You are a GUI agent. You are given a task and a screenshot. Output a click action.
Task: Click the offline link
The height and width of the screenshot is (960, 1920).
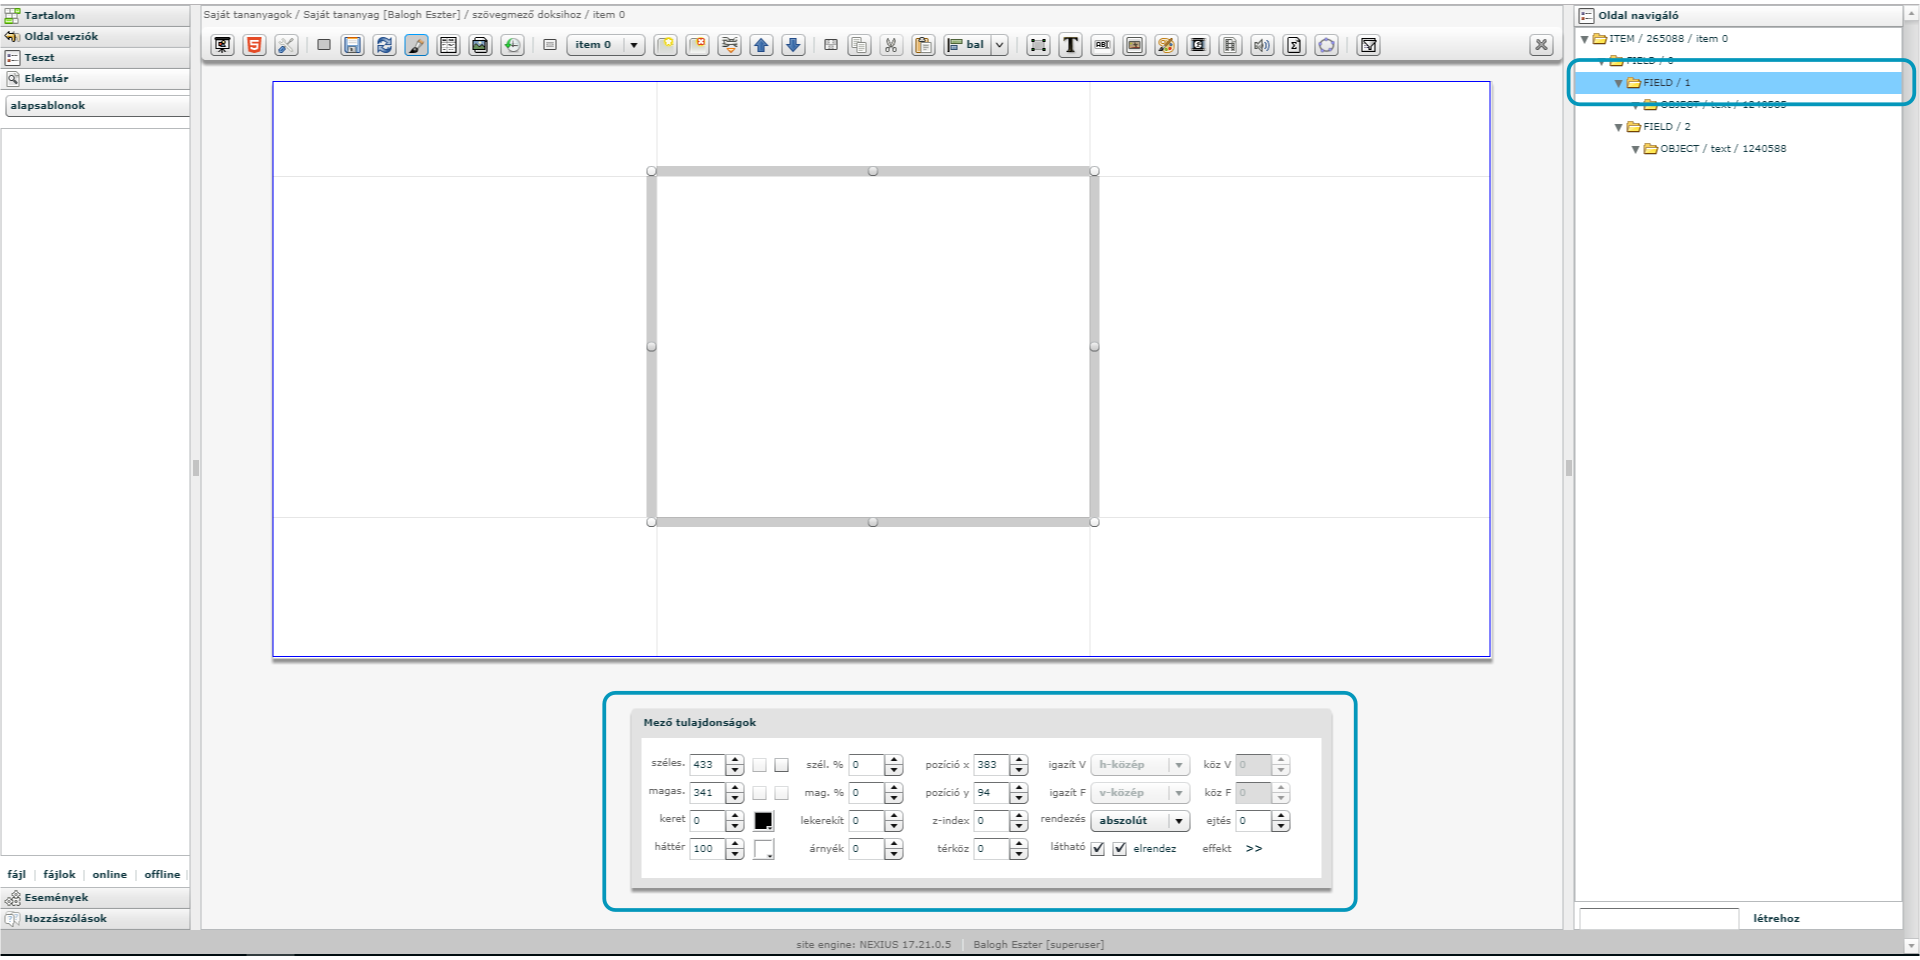tap(162, 875)
